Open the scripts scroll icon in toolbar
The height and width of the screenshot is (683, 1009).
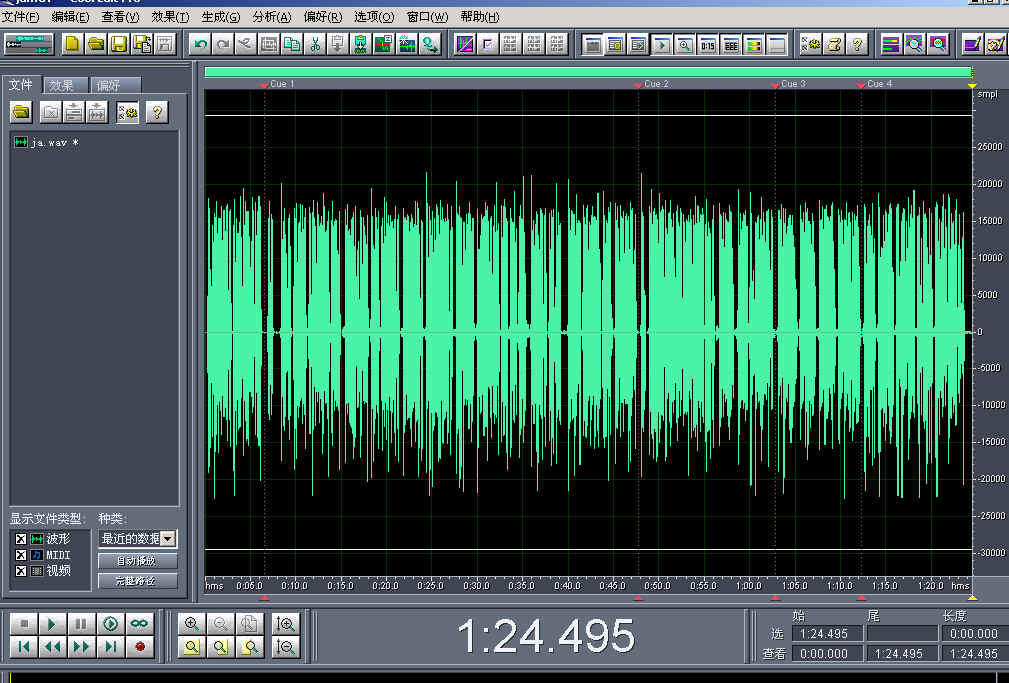point(834,44)
